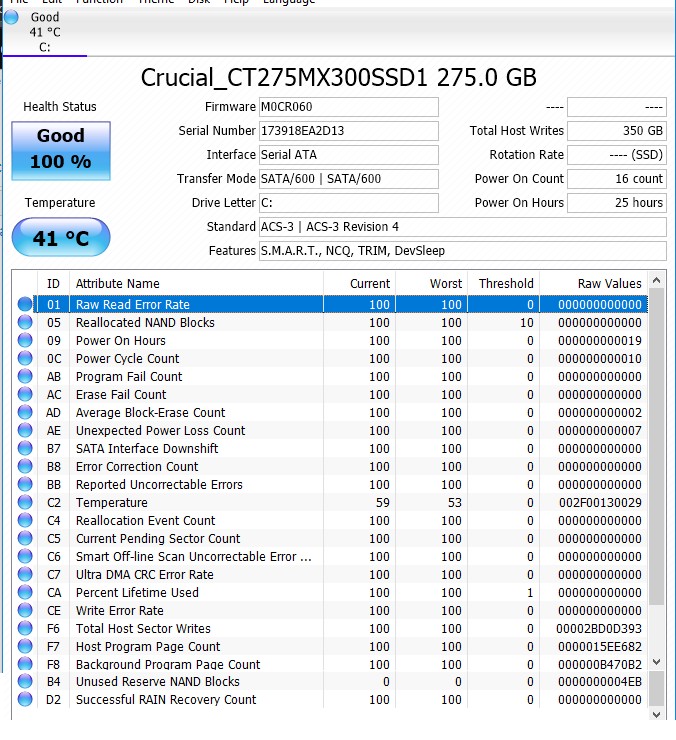Screen dimensions: 676x740
Task: Select the Reallocated NAND Blocks row name
Action: pyautogui.click(x=145, y=323)
